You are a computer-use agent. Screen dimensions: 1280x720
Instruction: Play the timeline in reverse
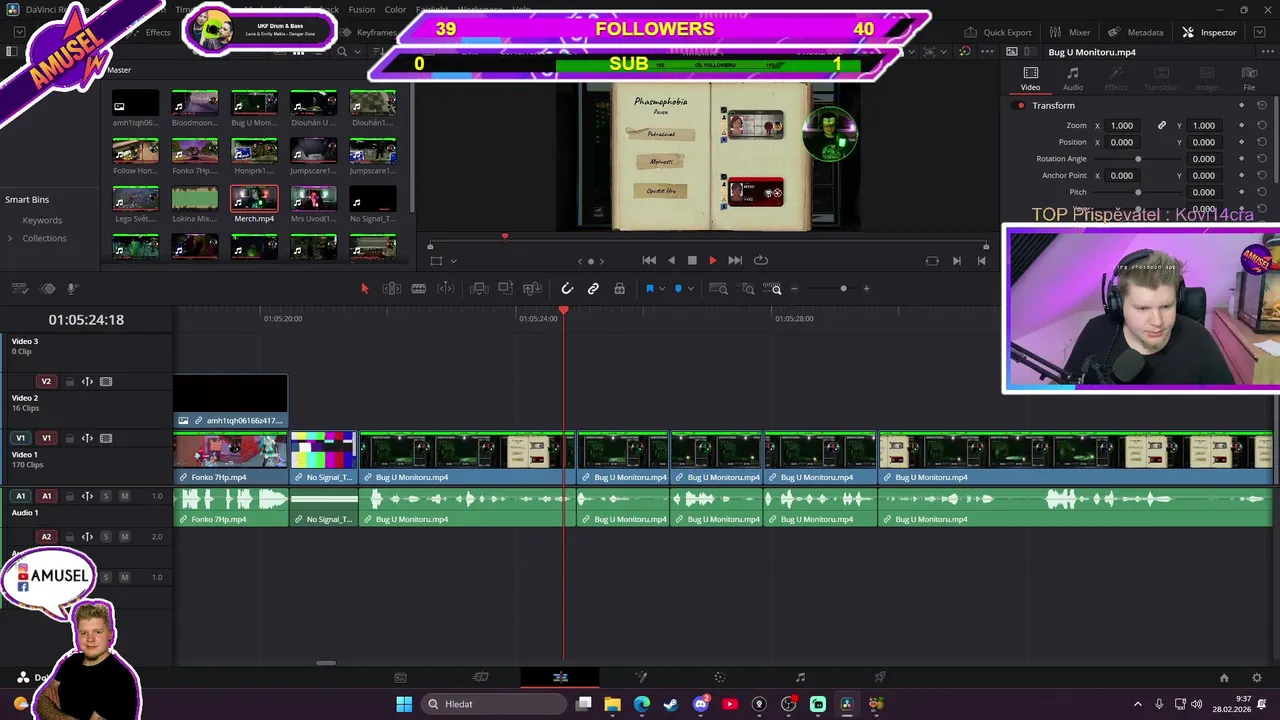(x=671, y=260)
